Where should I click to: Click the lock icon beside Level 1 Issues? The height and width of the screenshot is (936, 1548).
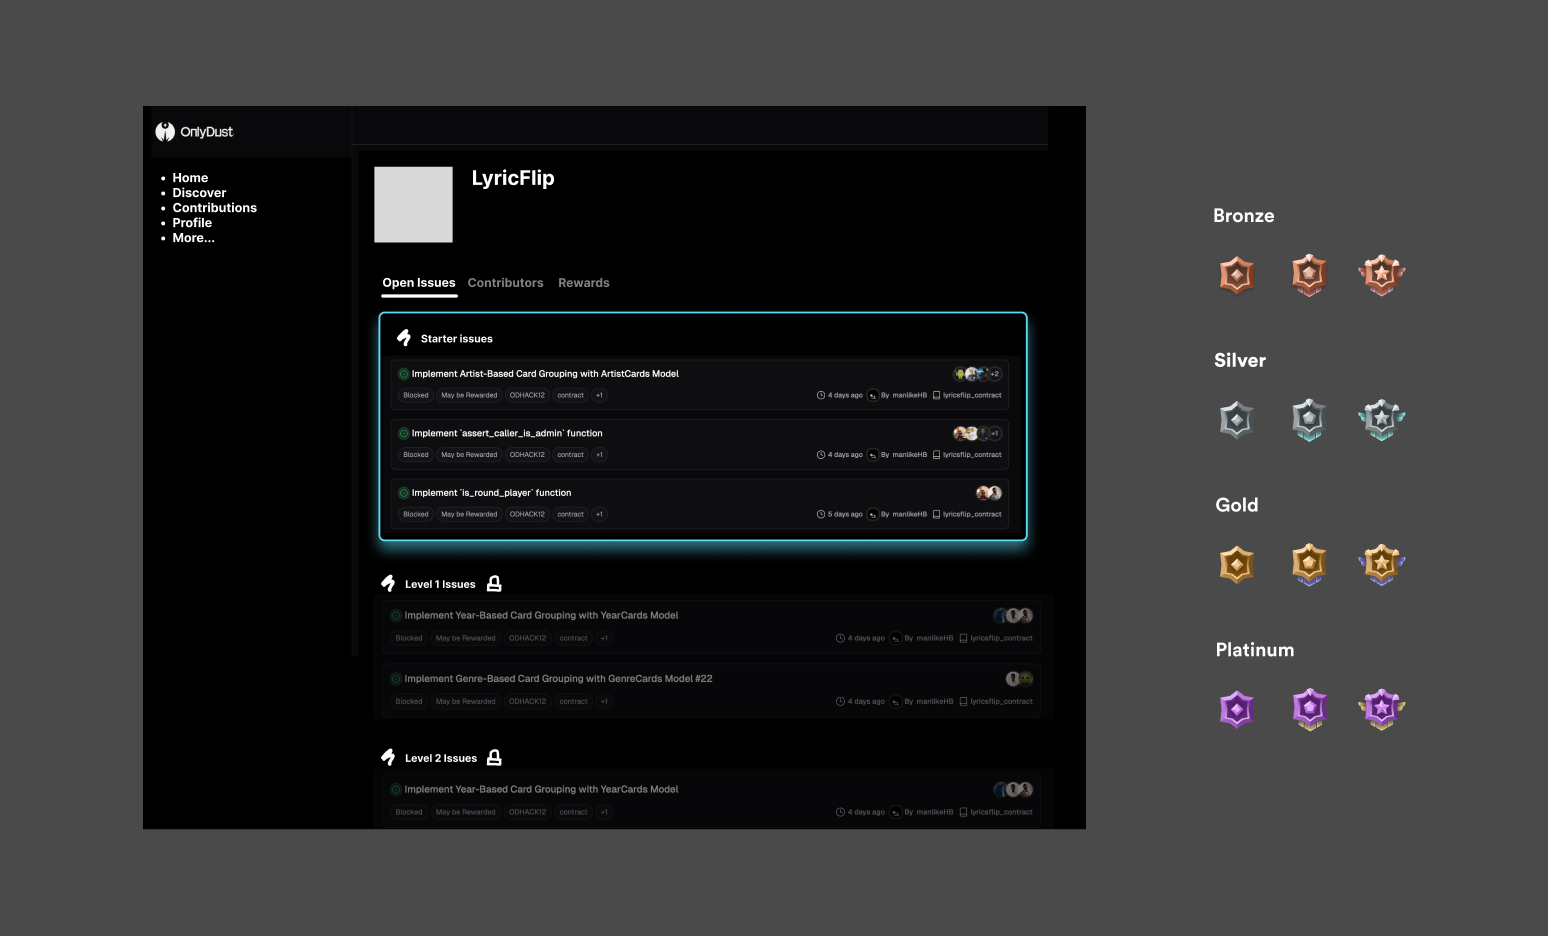click(x=494, y=584)
